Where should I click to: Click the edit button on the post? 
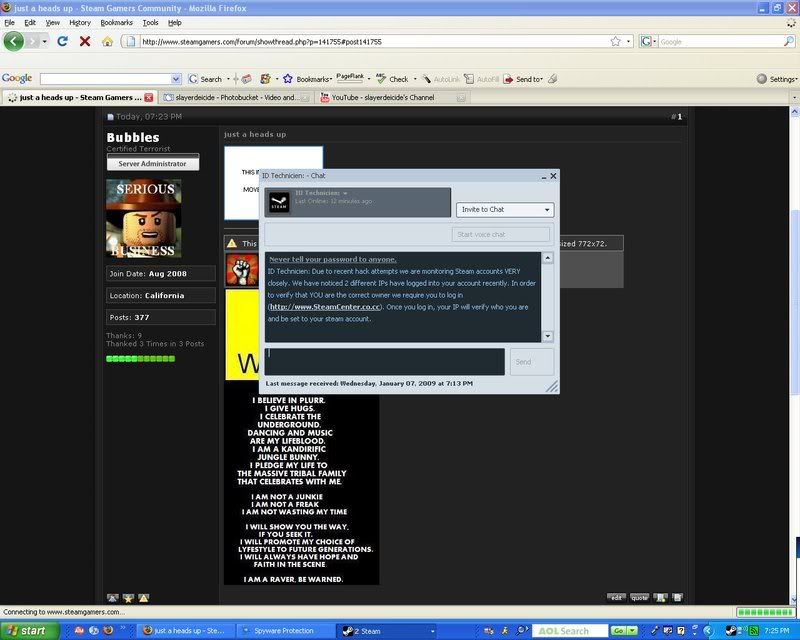coord(616,597)
